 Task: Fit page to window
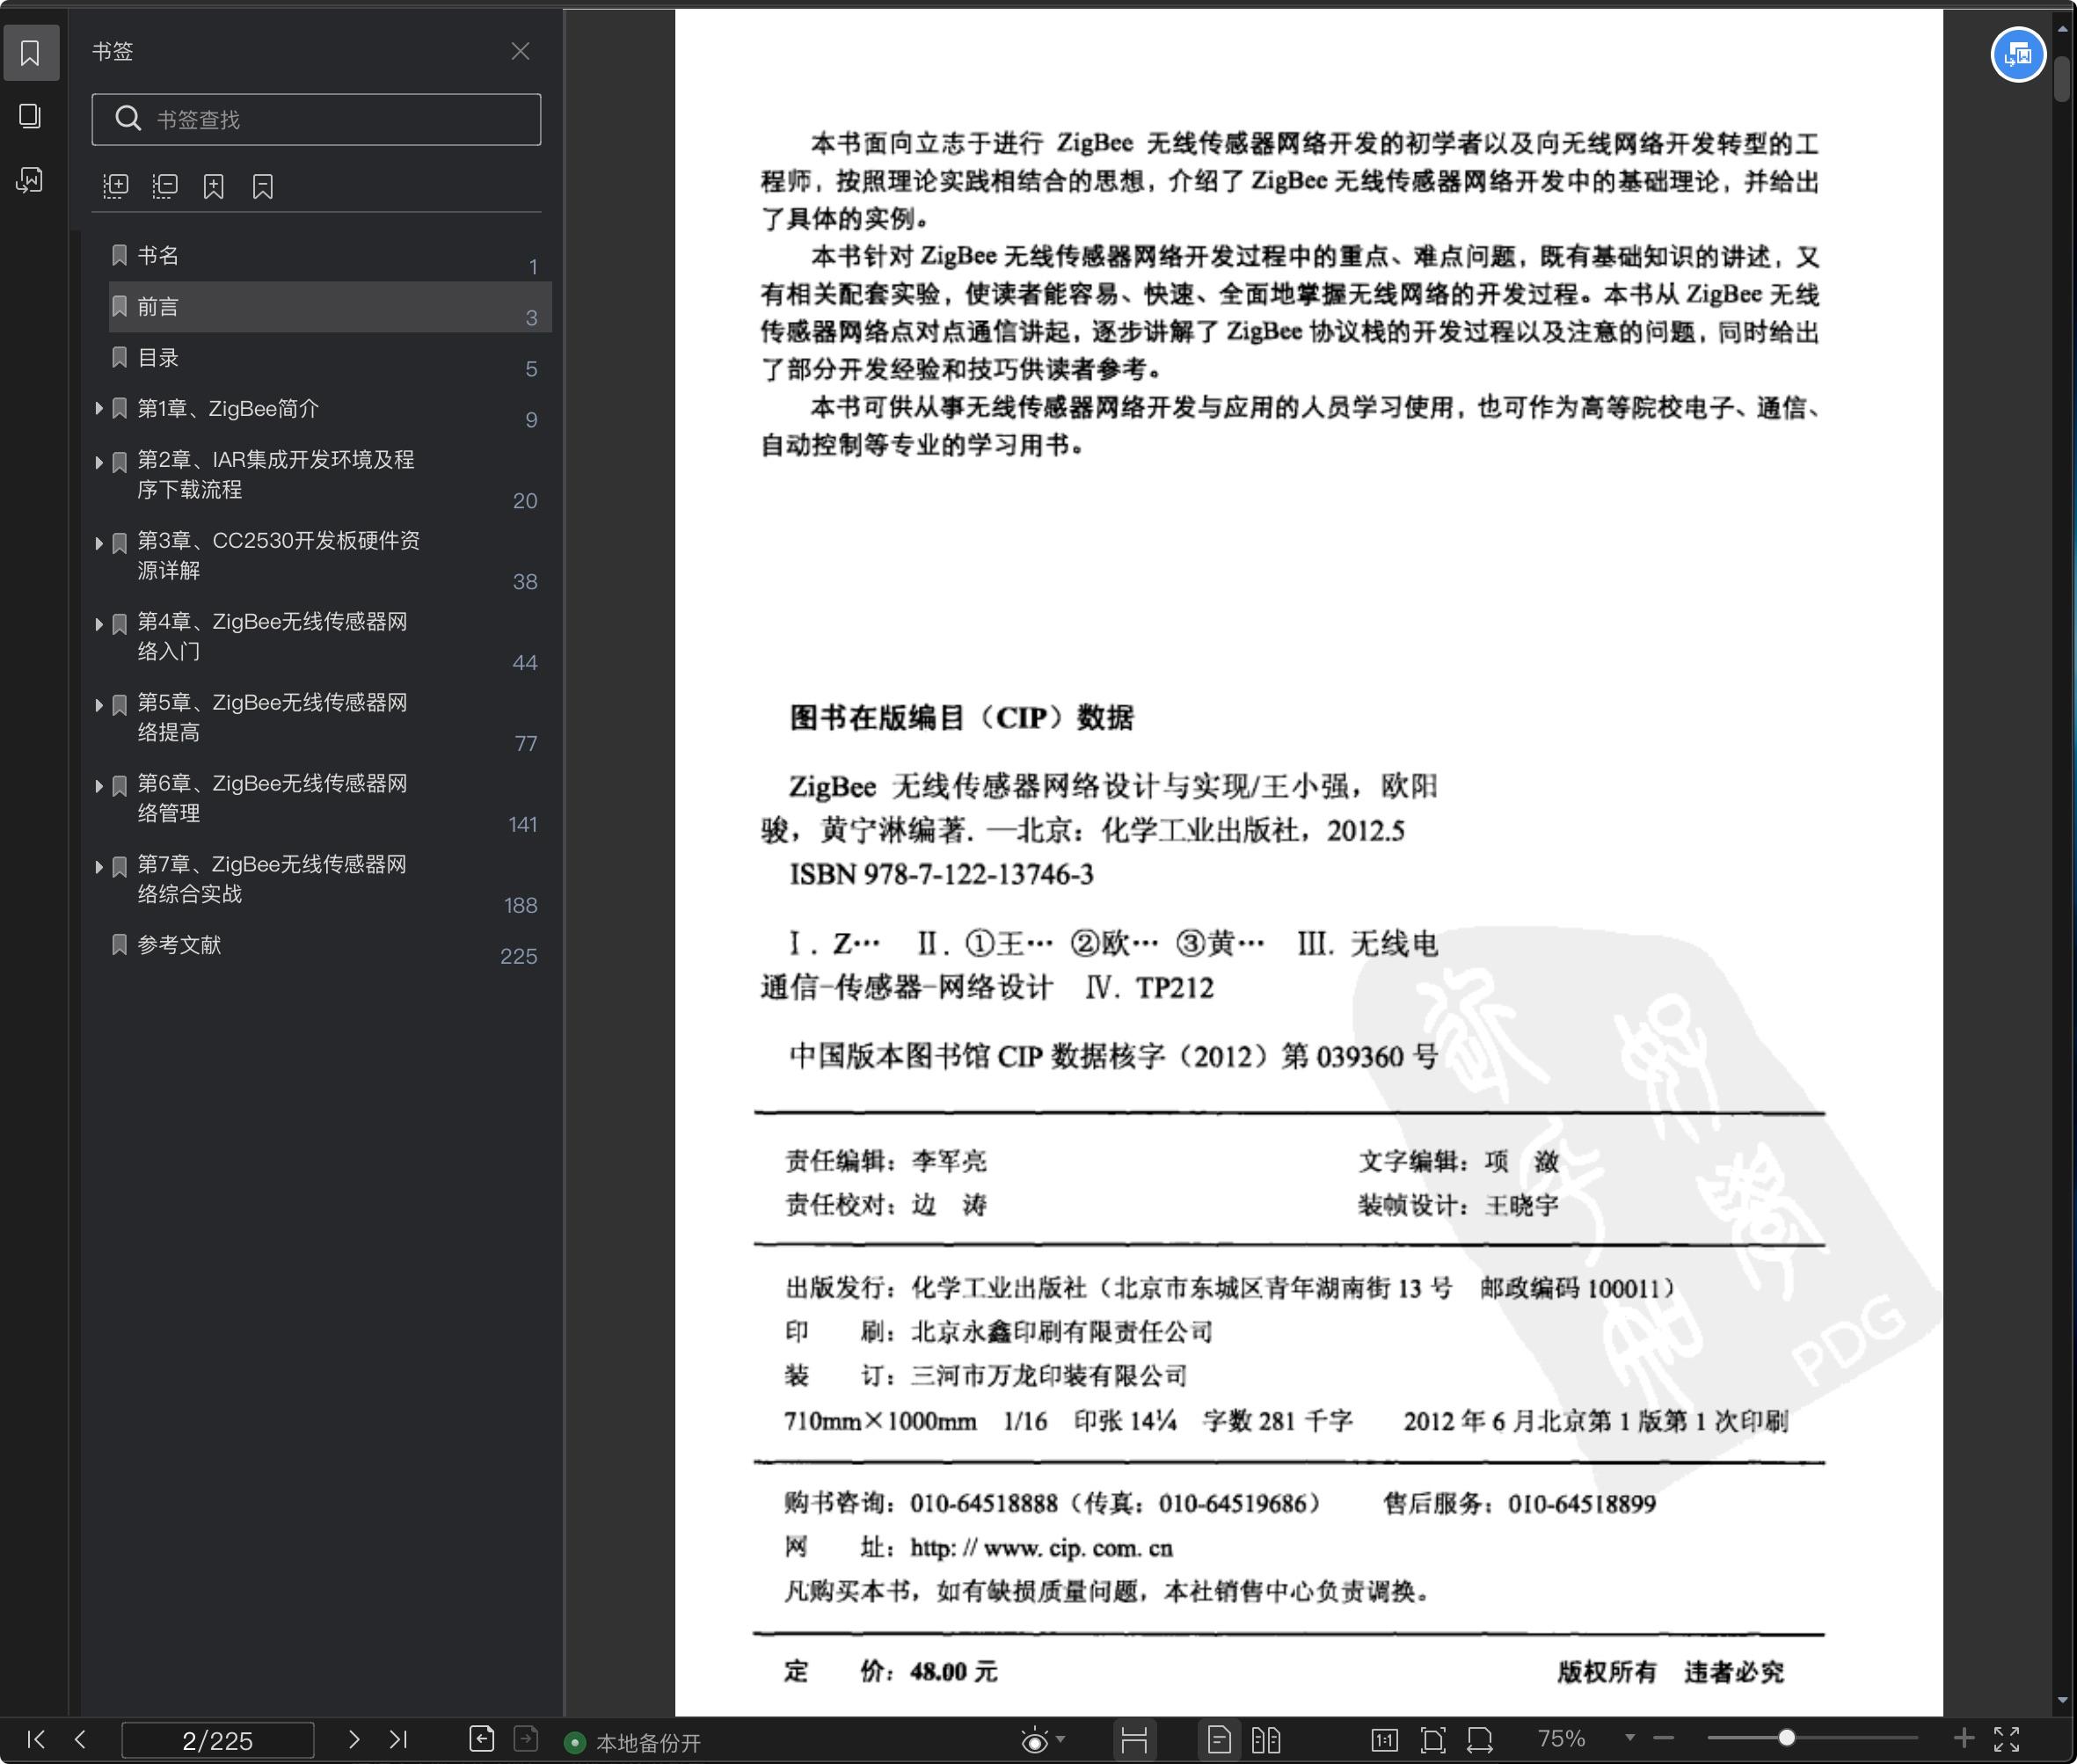[x=1433, y=1740]
